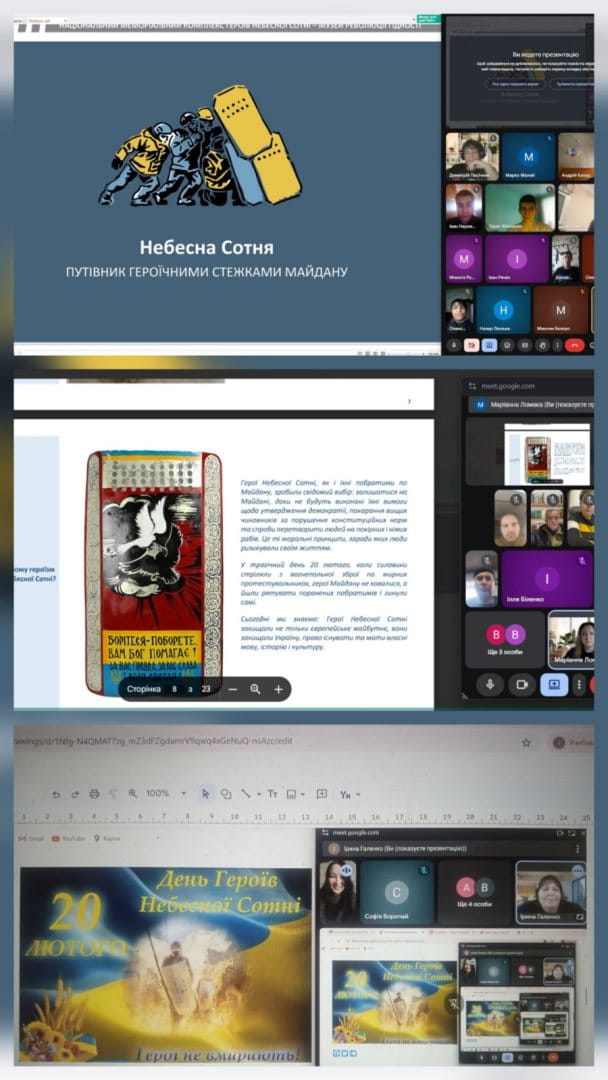The image size is (608, 1080).
Task: Open the Карти bookmark
Action: pyautogui.click(x=107, y=839)
